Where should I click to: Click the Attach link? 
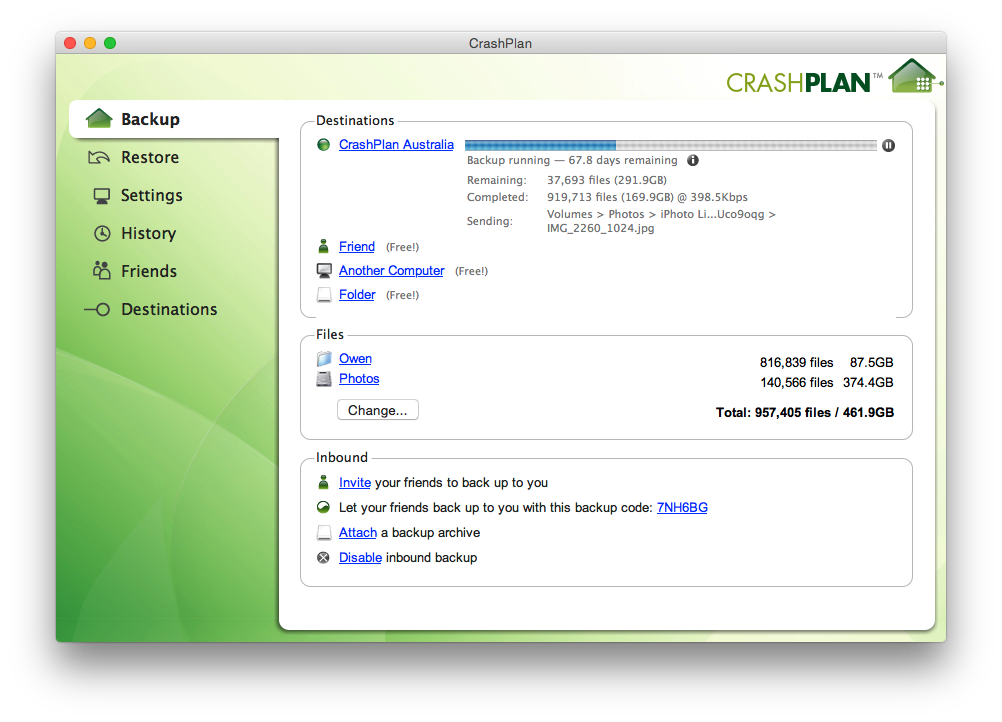(358, 532)
